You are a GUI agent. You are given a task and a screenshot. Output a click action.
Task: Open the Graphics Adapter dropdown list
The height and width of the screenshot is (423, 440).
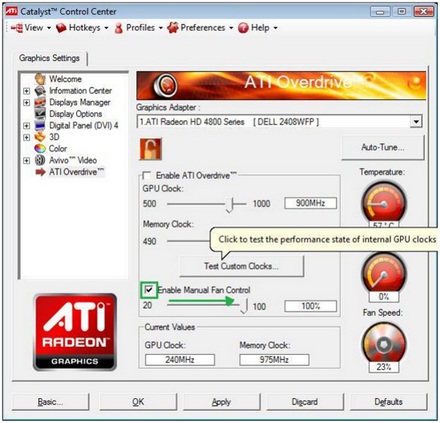[416, 122]
